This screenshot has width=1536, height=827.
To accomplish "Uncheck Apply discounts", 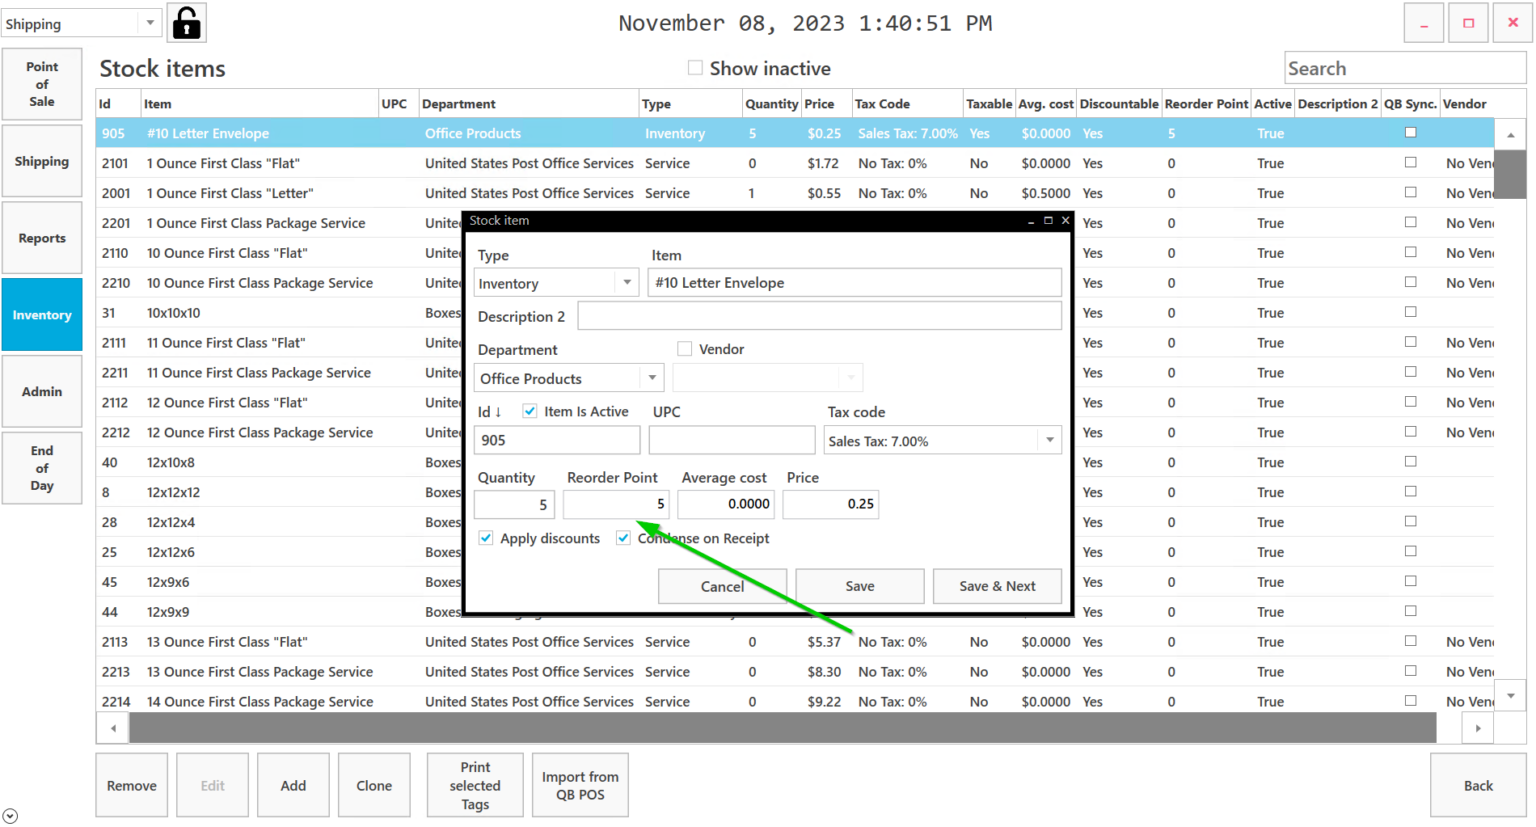I will tap(486, 538).
